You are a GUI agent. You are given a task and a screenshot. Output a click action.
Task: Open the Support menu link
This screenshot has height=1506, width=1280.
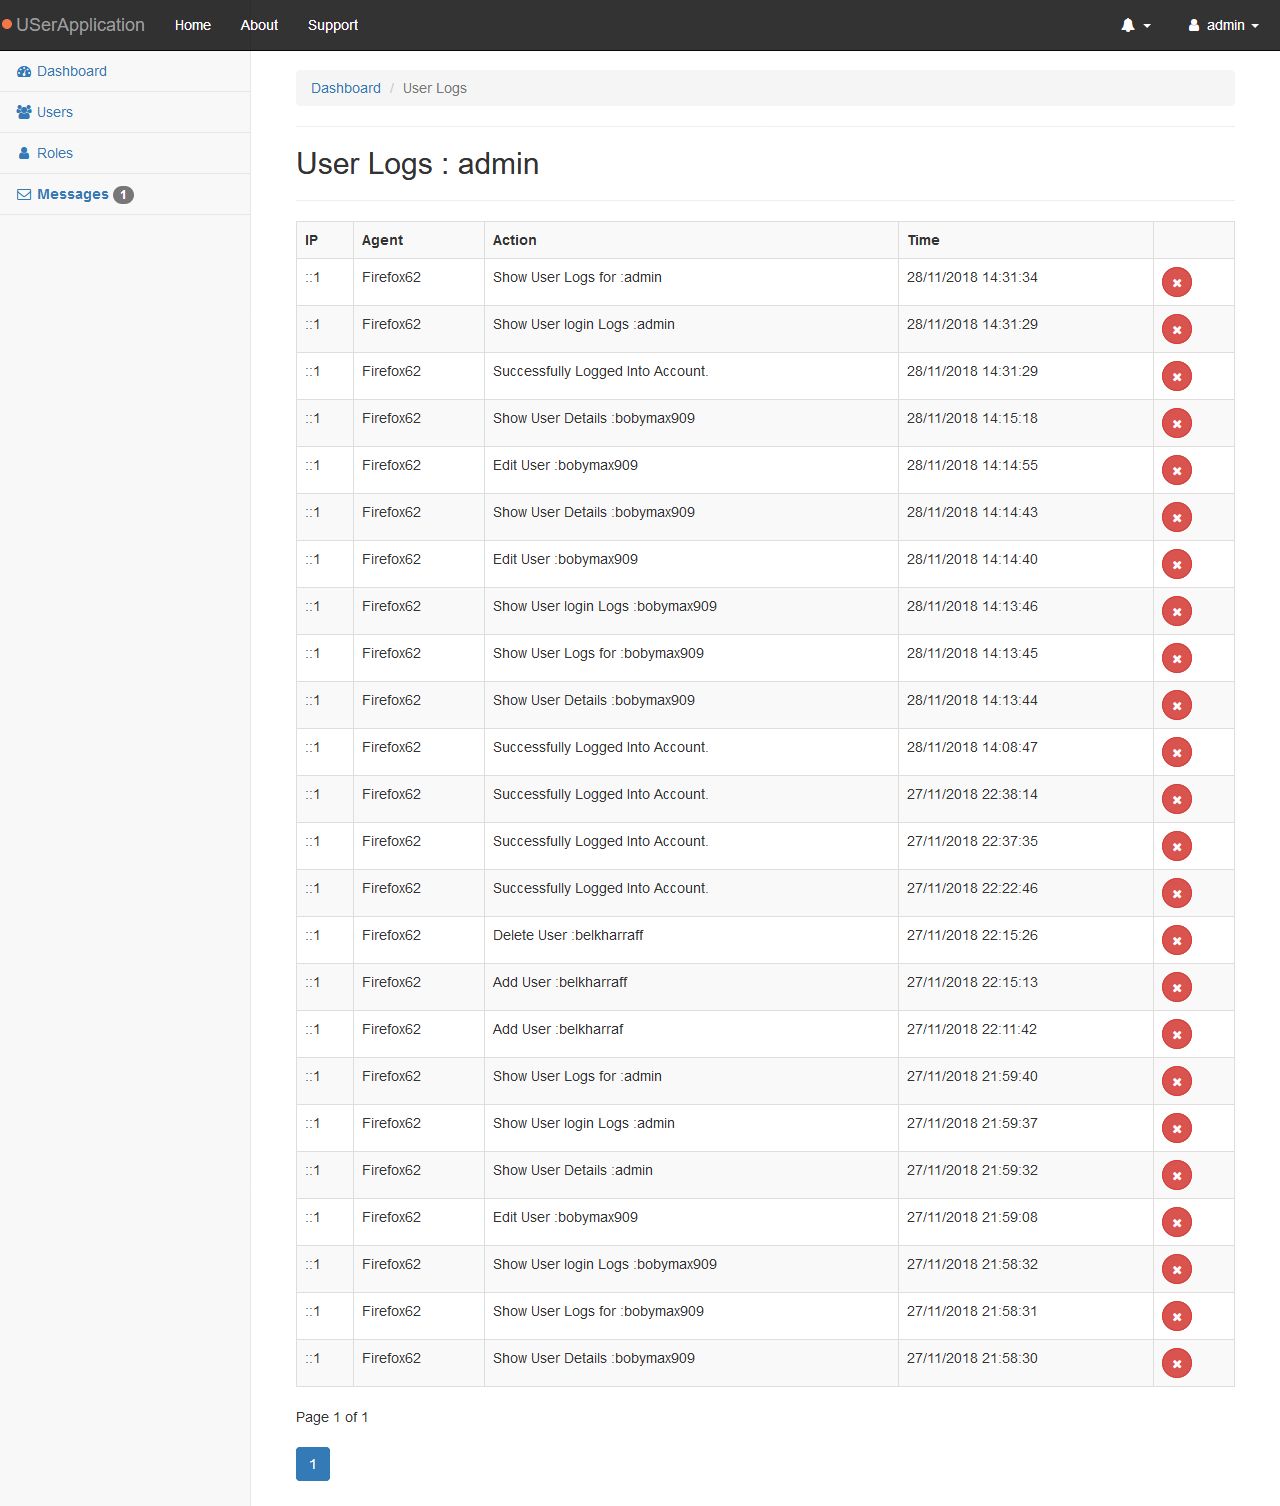click(333, 25)
